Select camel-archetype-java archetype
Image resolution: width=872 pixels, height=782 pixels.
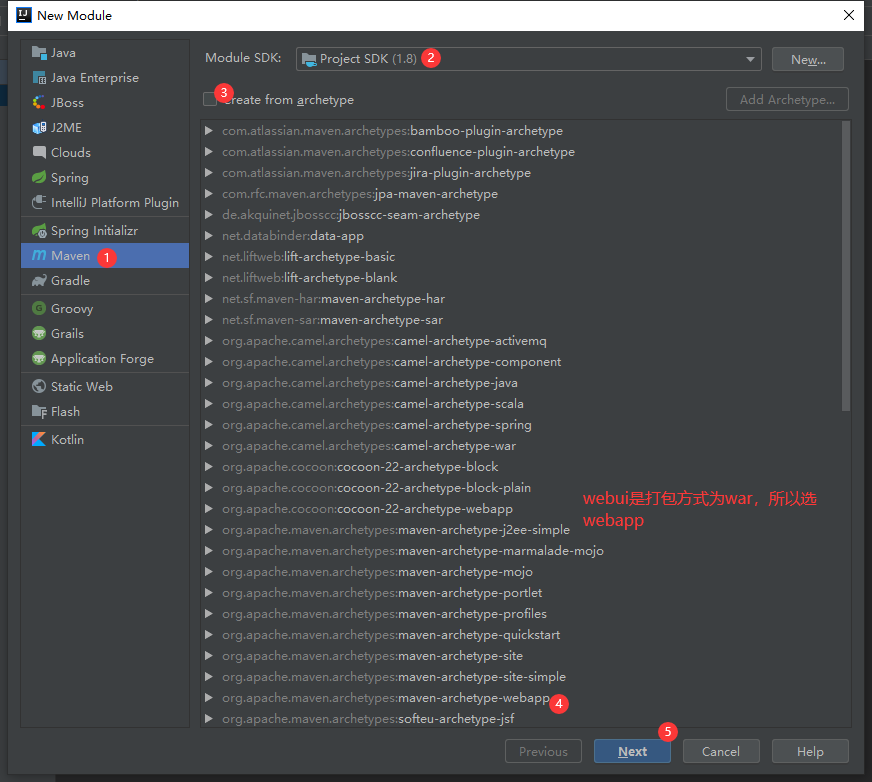[x=370, y=383]
